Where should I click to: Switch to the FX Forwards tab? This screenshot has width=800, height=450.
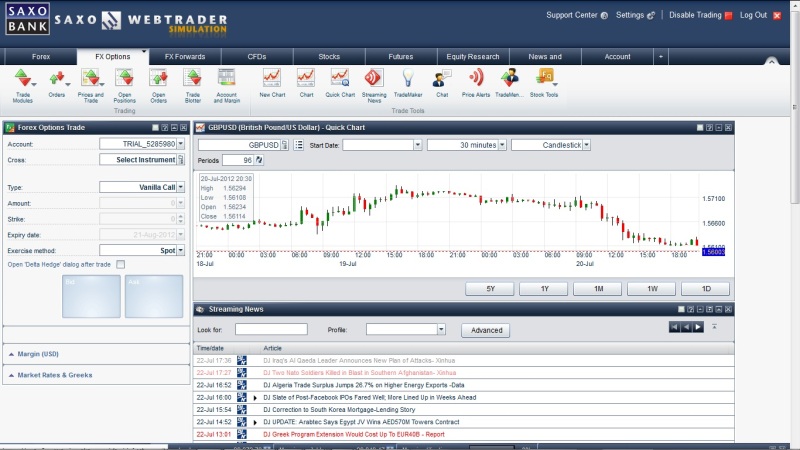pos(185,57)
